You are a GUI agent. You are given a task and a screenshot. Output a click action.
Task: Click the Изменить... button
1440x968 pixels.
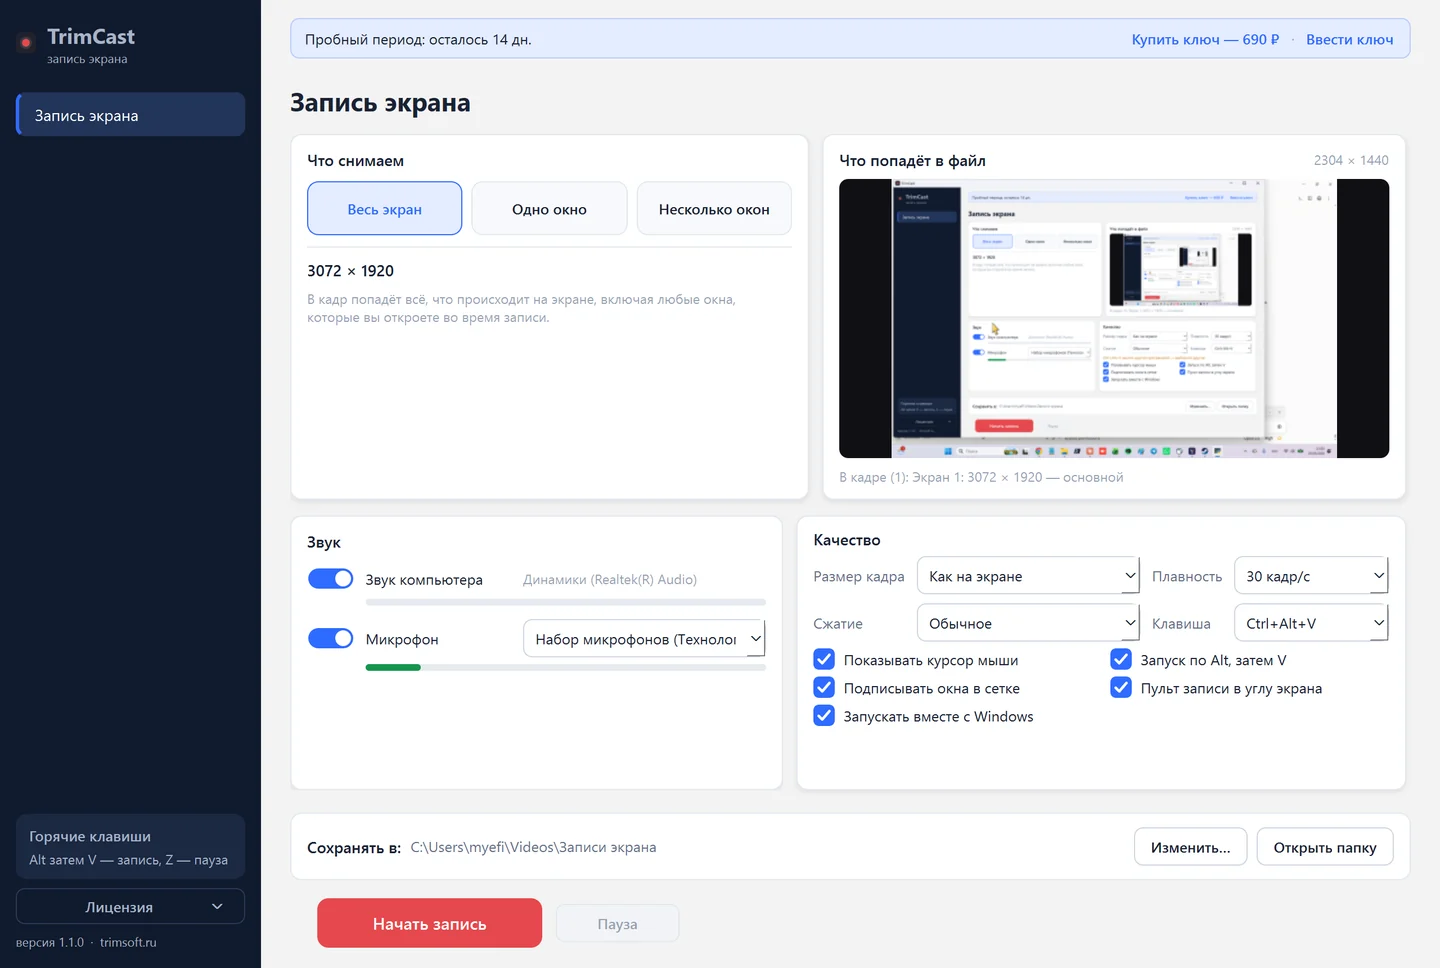tap(1190, 847)
